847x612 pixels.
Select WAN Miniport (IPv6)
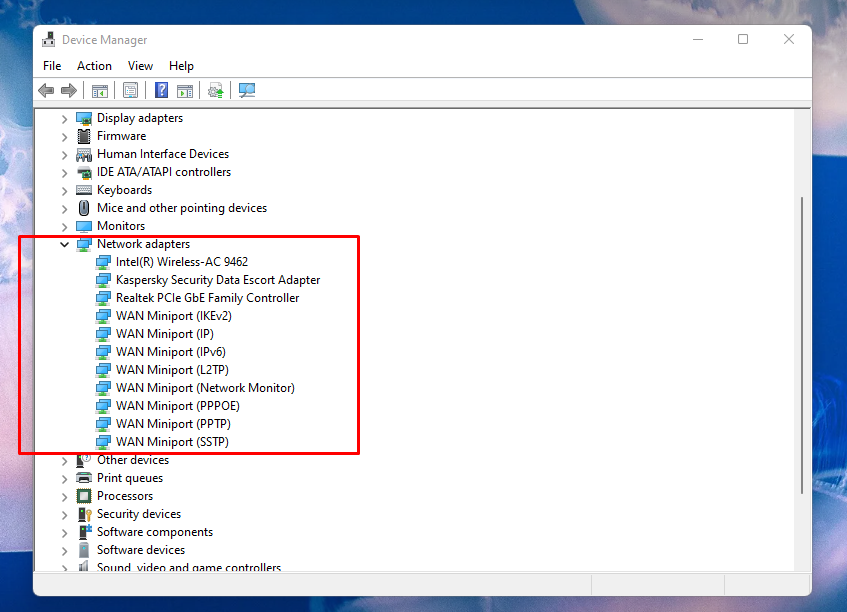tap(171, 352)
